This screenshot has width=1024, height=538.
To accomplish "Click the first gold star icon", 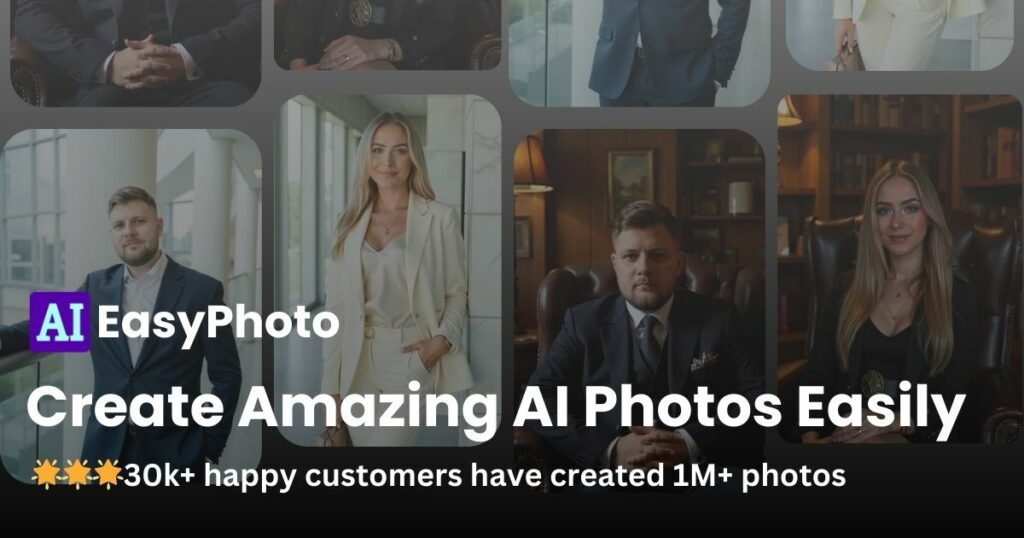I will point(45,474).
